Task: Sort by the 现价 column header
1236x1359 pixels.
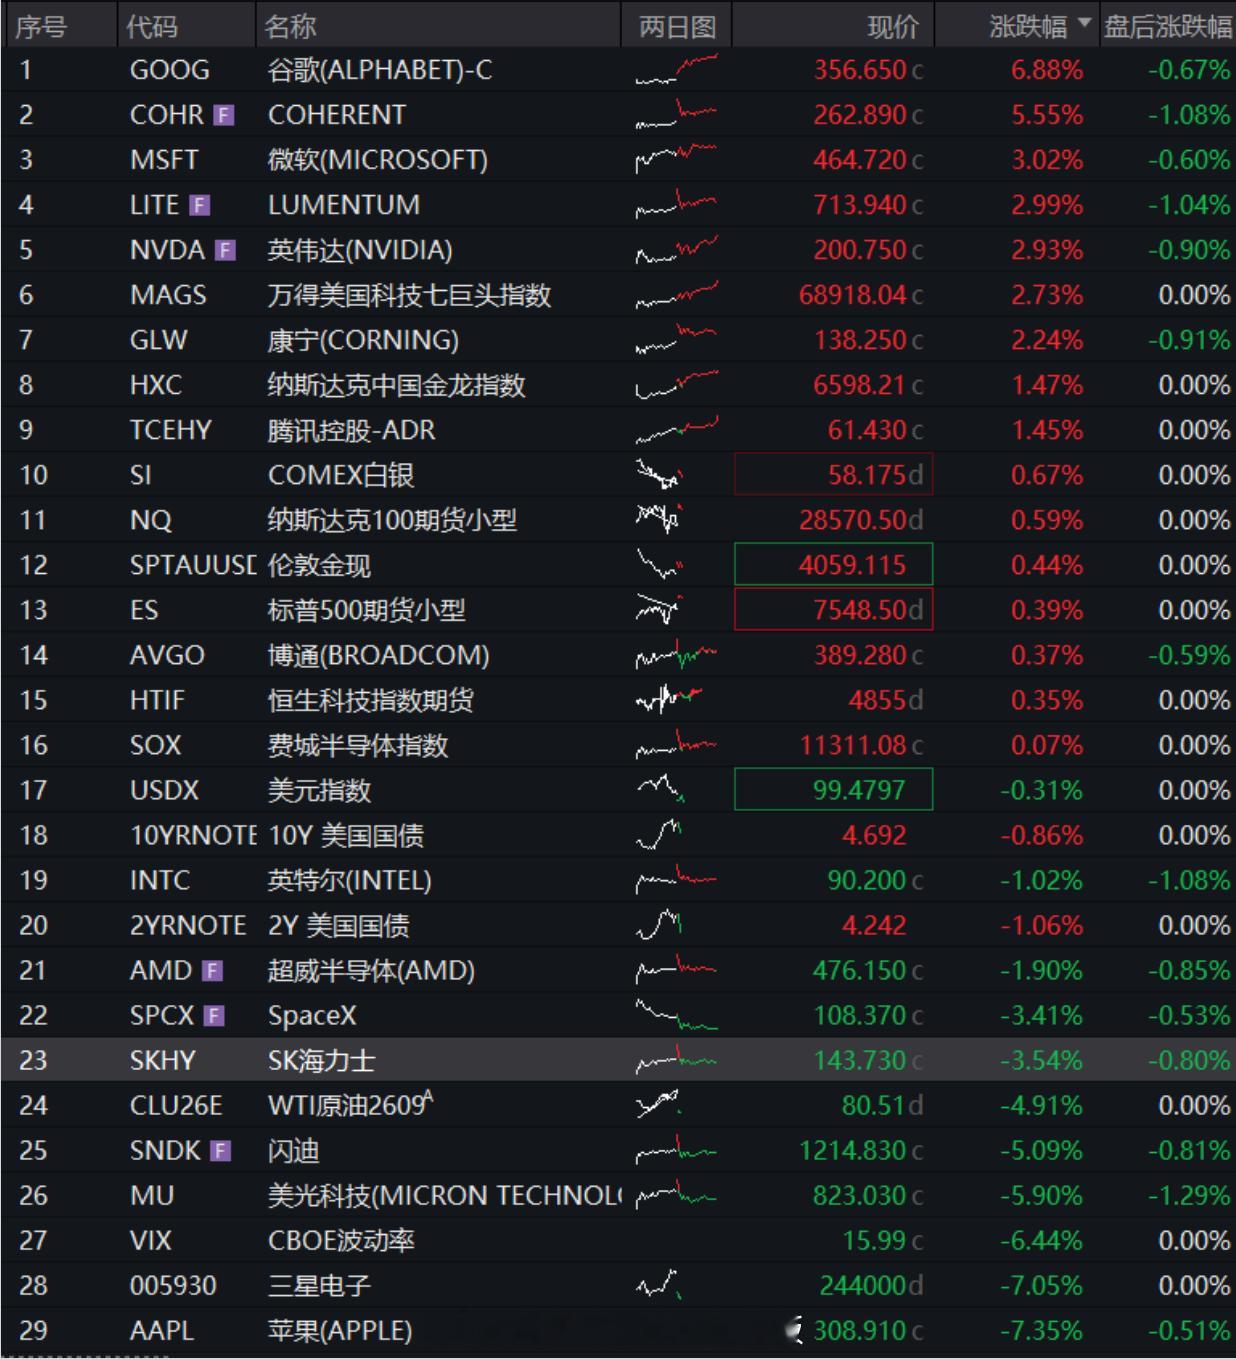Action: pos(893,27)
